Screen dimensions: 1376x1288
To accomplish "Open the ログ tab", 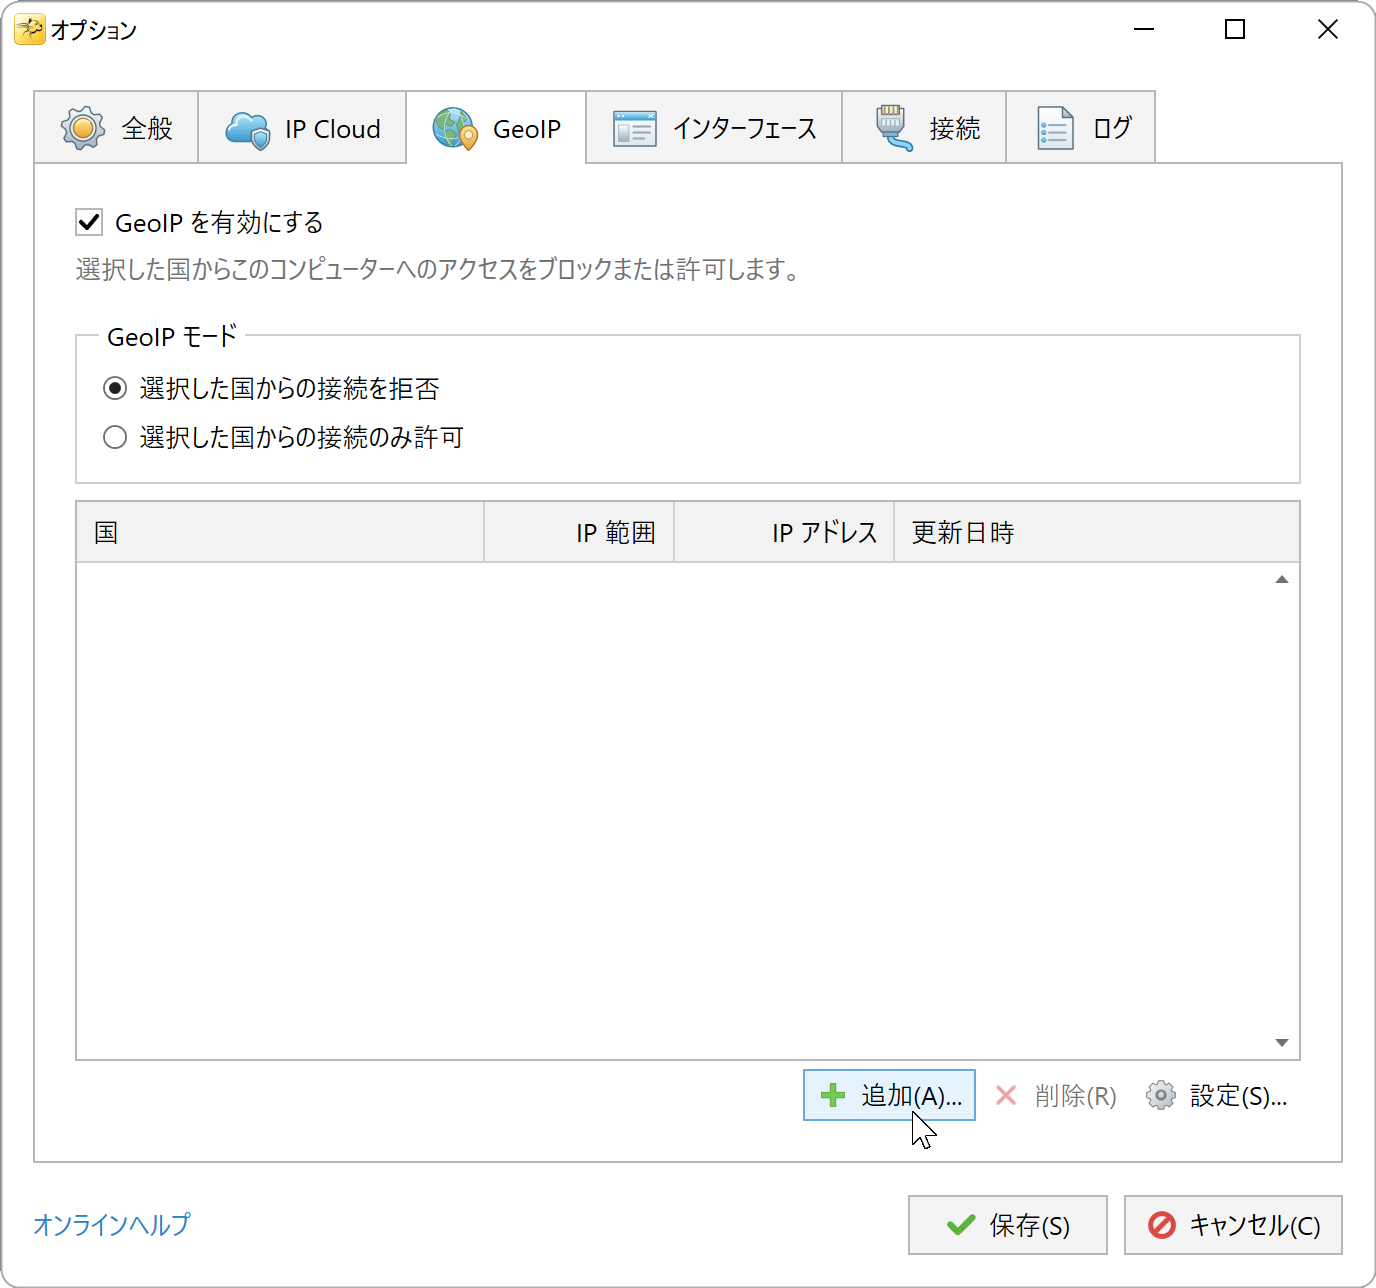I will coord(1081,128).
